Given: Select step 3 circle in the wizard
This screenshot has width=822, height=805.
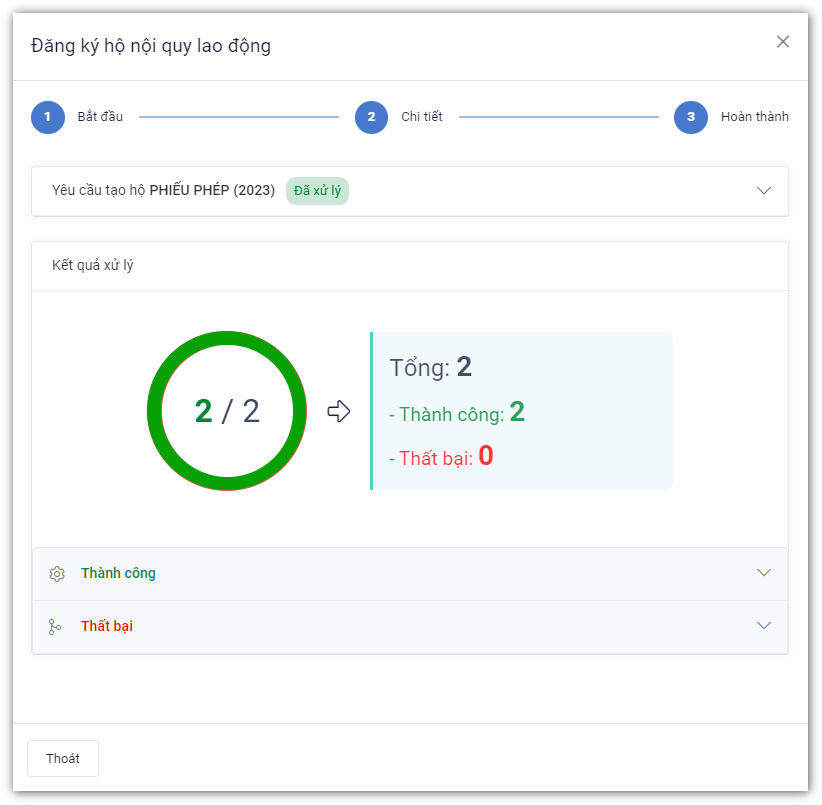Looking at the screenshot, I should pyautogui.click(x=690, y=117).
